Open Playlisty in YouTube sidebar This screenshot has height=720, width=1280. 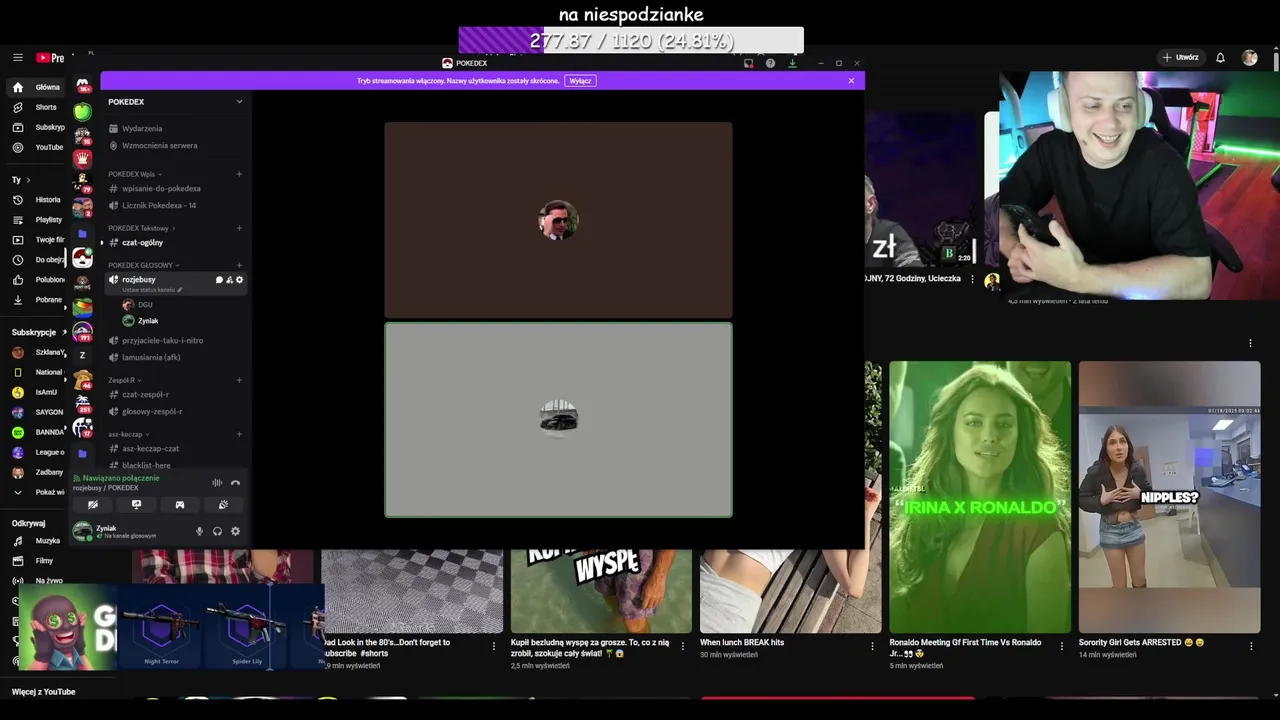point(37,220)
